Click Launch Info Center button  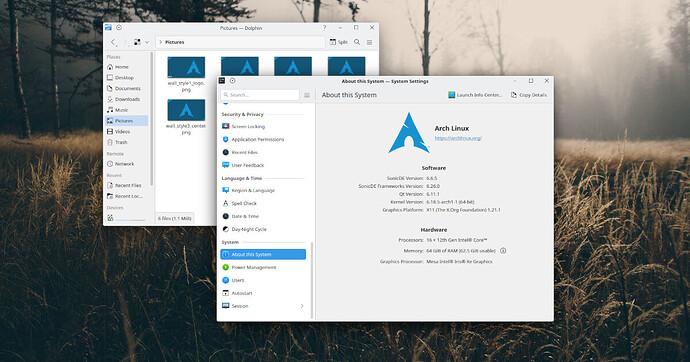pyautogui.click(x=475, y=95)
